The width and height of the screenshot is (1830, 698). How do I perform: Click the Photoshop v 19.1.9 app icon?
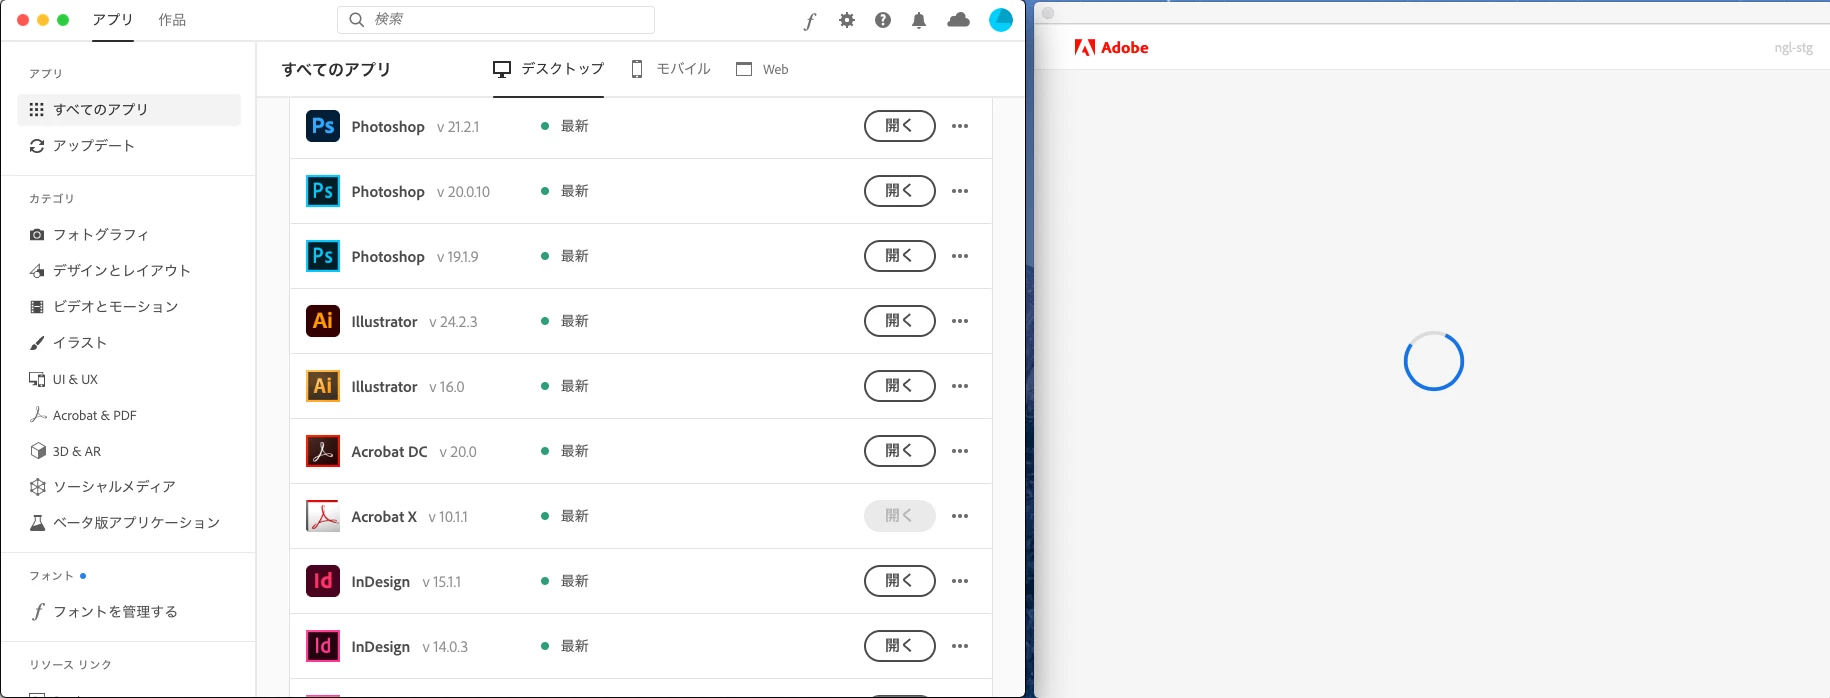tap(323, 256)
